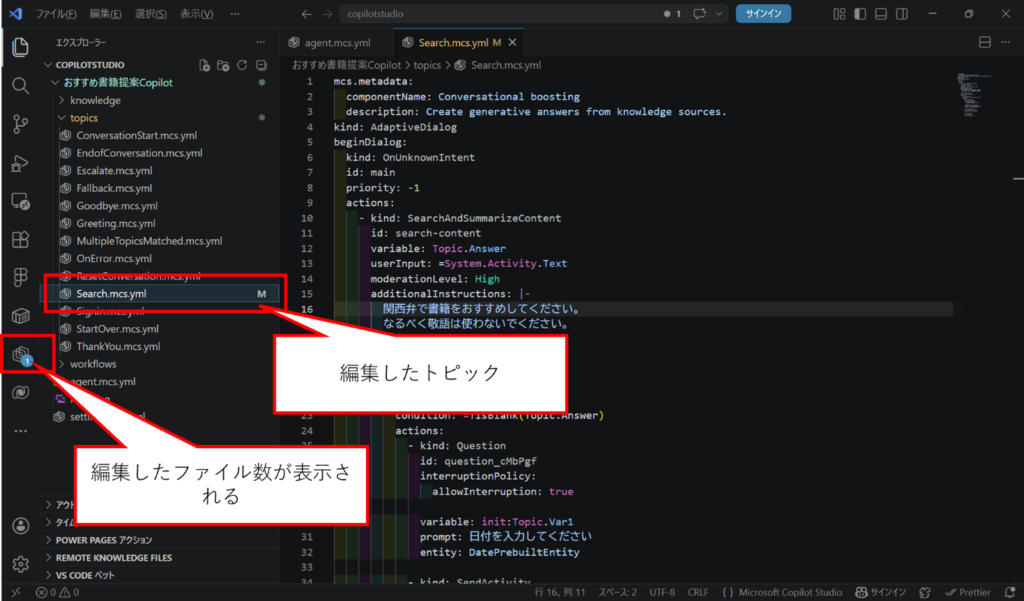1024x601 pixels.
Task: Switch to the agent.mcs.yml tab
Action: coord(334,43)
